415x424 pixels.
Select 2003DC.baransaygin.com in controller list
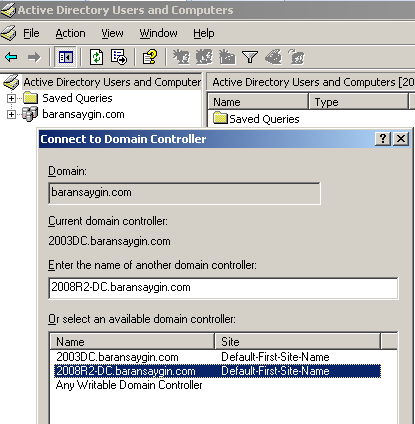tap(117, 357)
